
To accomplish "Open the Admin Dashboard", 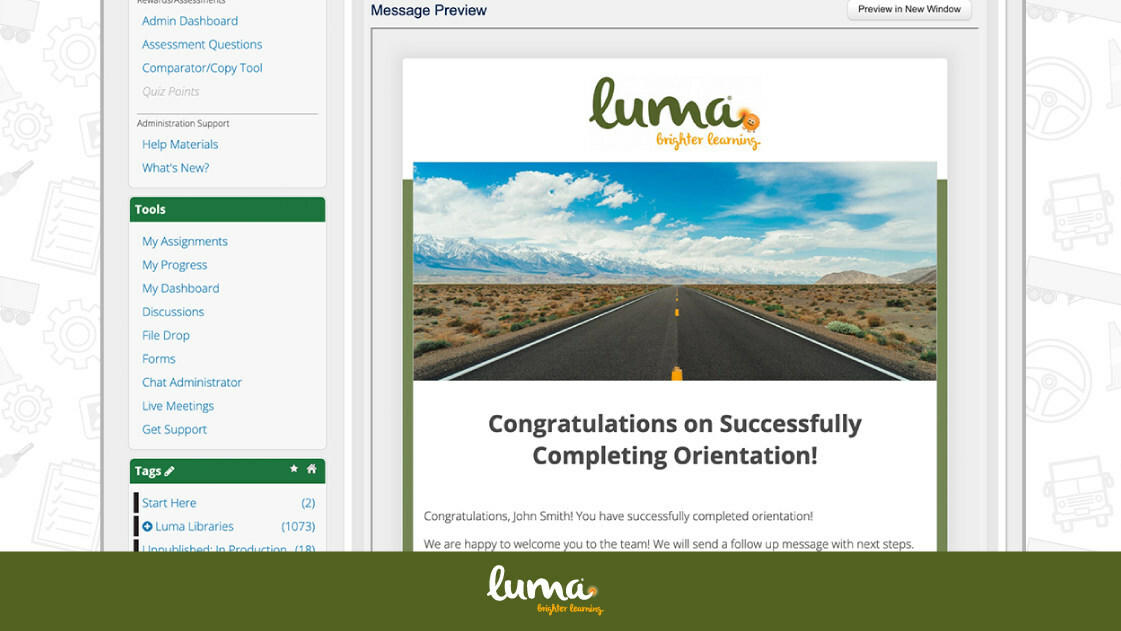I will click(x=189, y=20).
